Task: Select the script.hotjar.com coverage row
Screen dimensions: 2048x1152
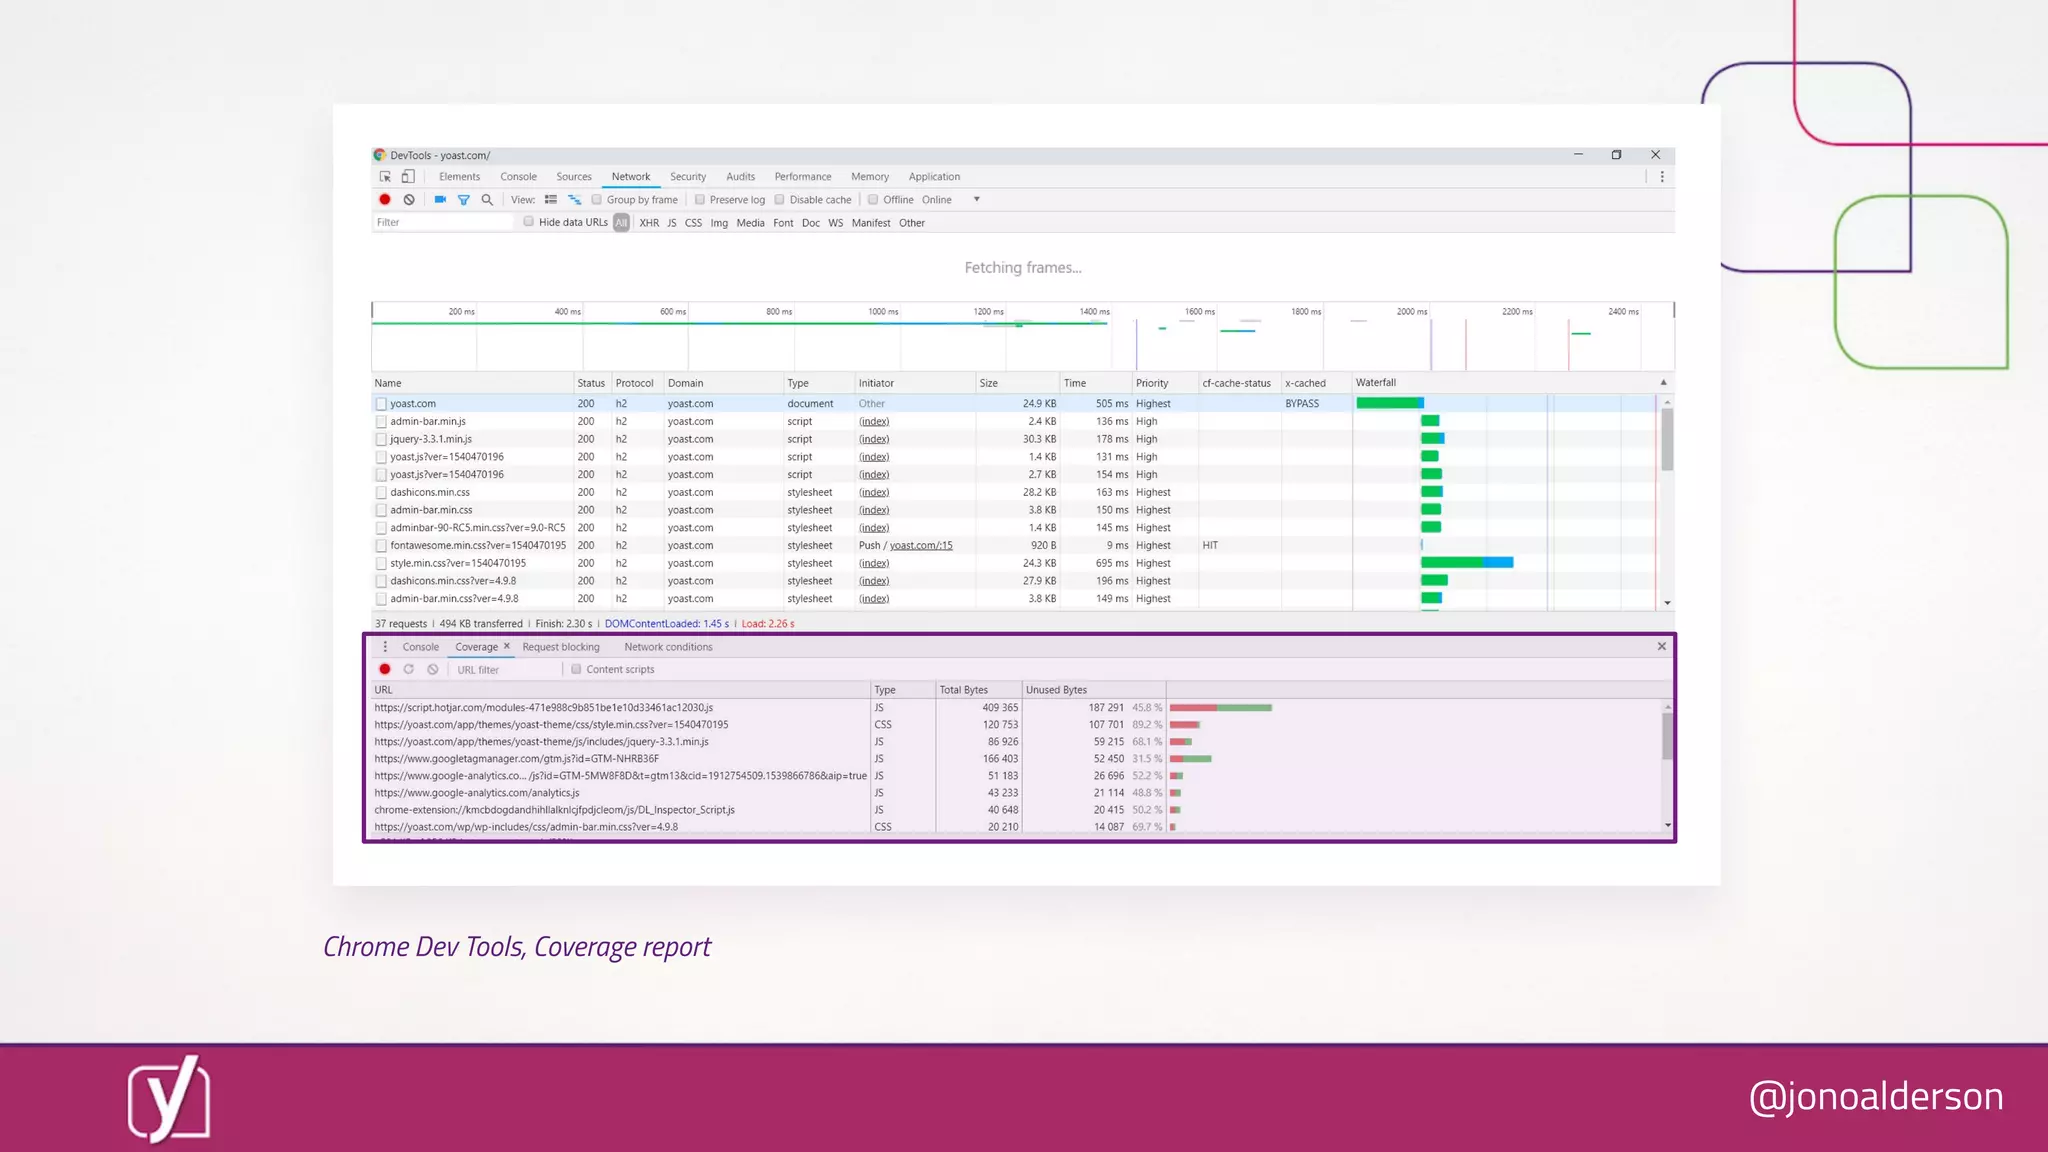Action: tap(1017, 708)
